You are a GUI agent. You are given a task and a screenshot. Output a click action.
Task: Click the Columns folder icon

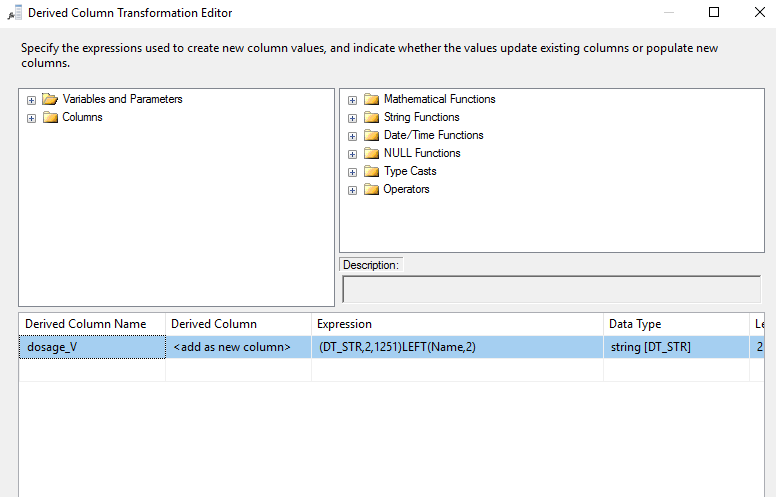[x=50, y=117]
